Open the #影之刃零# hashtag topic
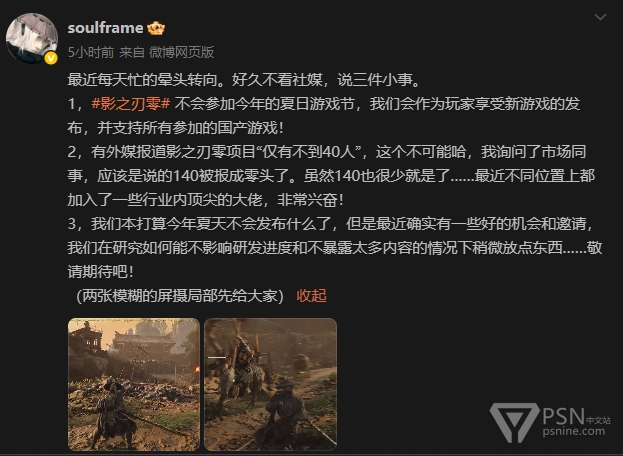 point(131,104)
